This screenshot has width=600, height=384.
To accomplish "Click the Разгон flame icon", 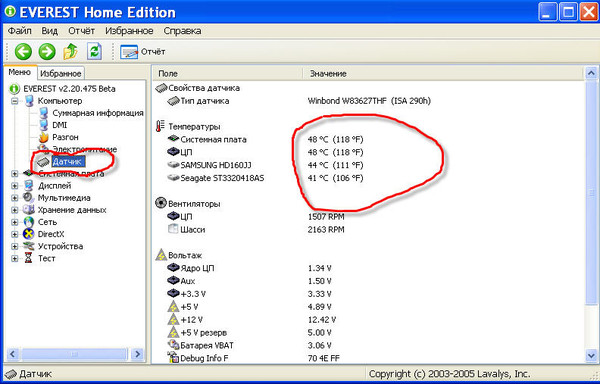I will (x=44, y=137).
